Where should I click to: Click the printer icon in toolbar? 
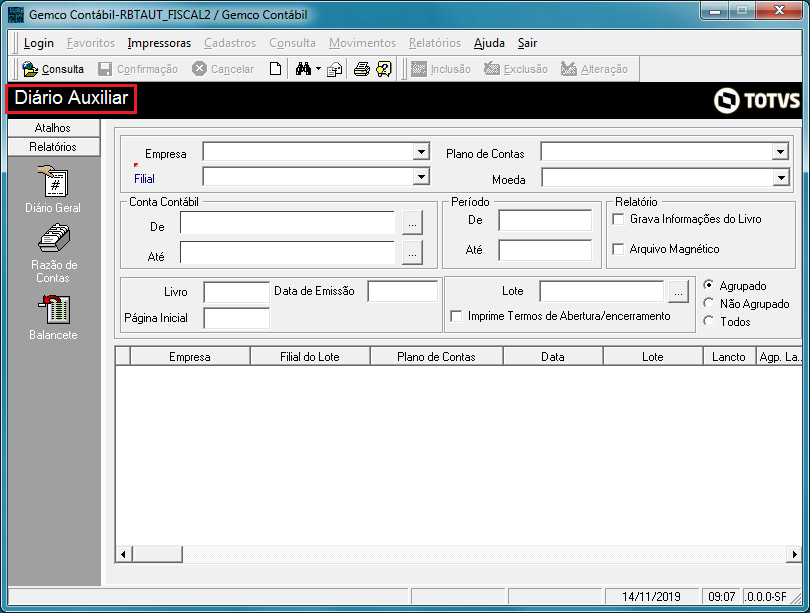point(362,69)
